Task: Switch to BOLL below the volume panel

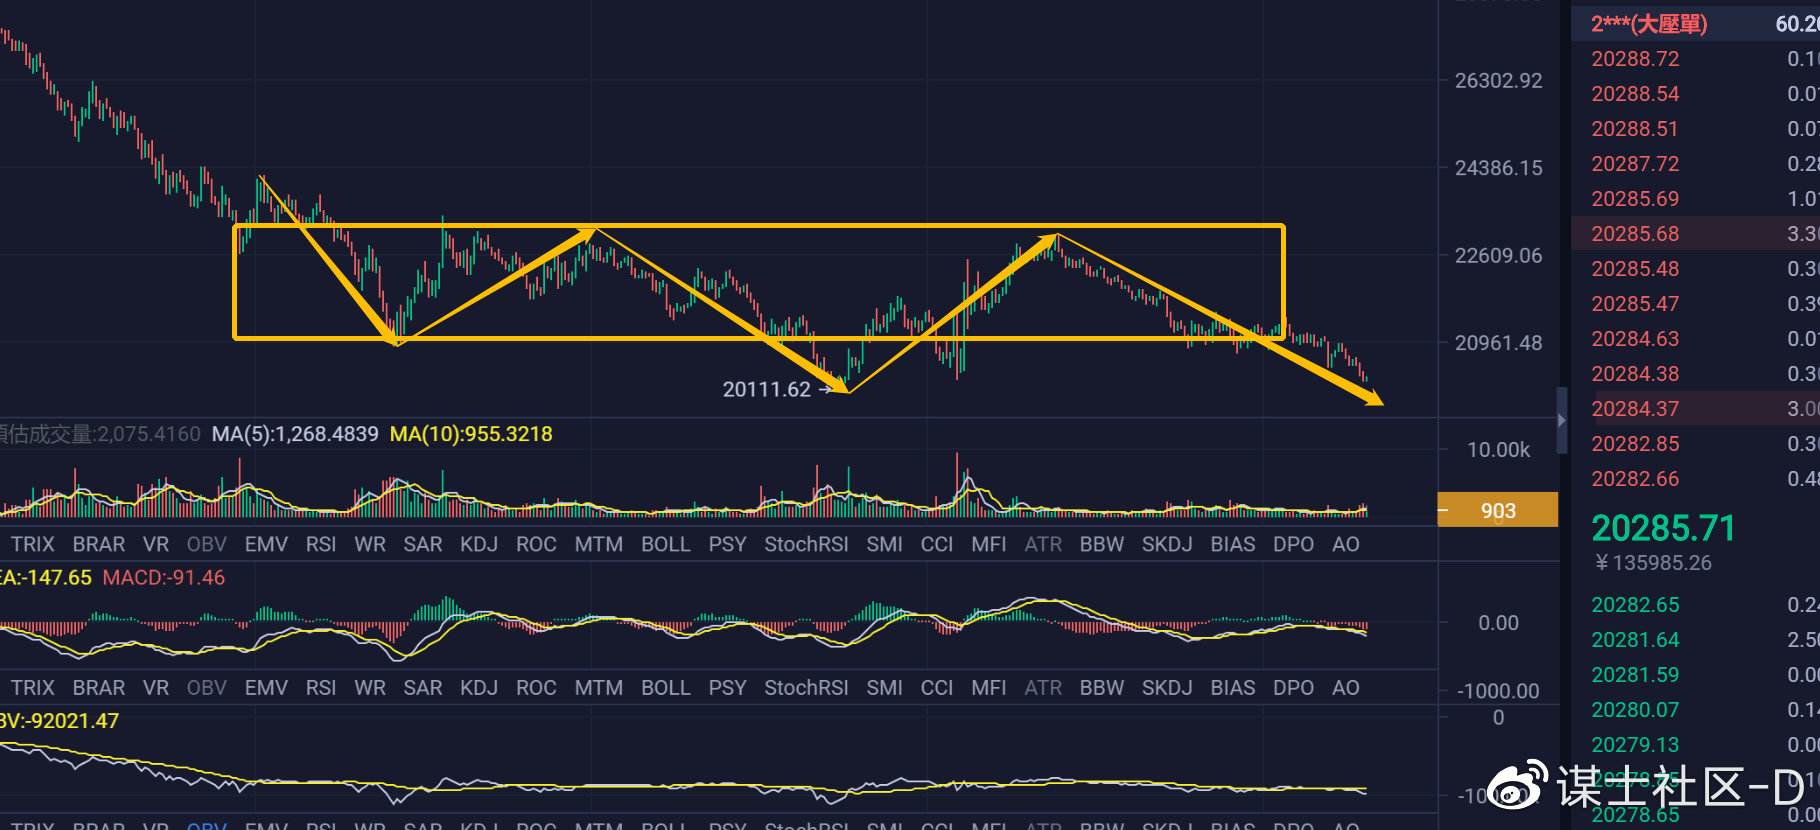Action: point(666,544)
